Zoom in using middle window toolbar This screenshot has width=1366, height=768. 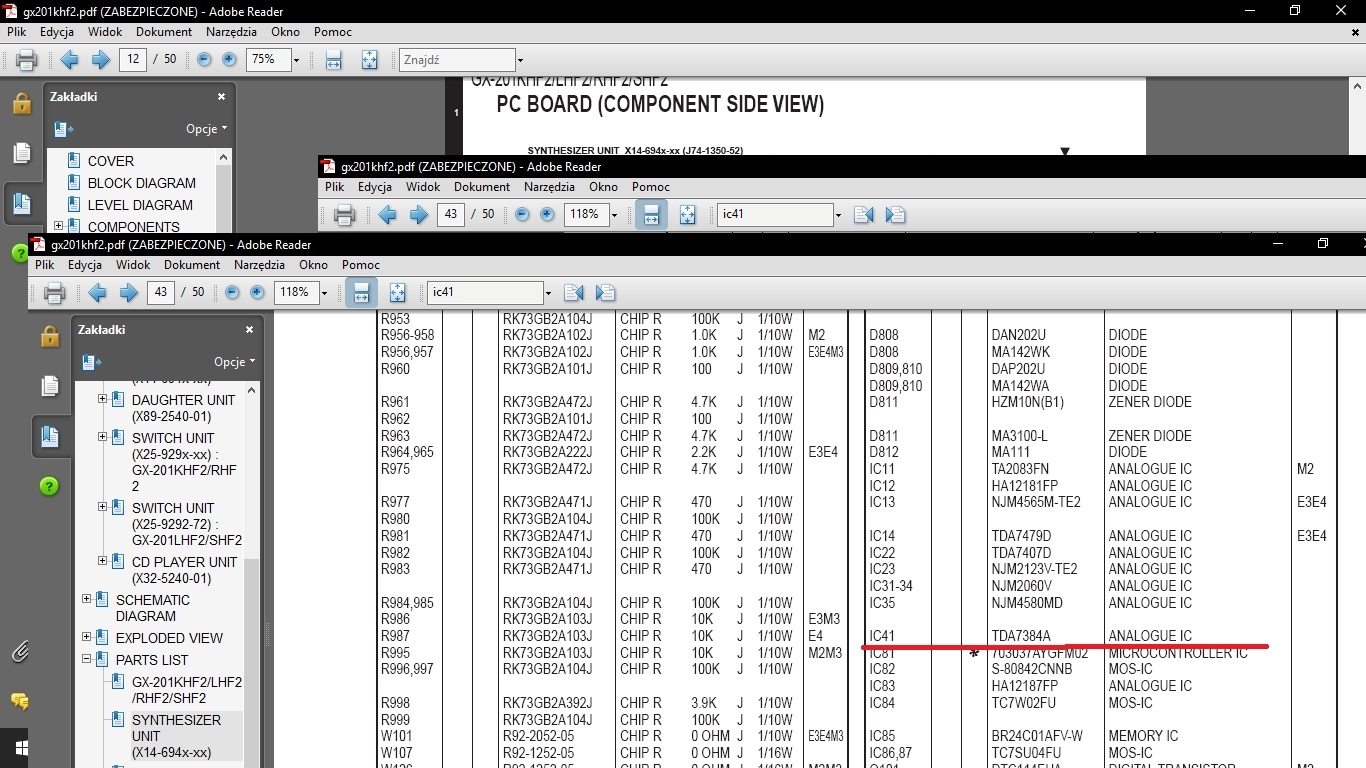[x=547, y=215]
